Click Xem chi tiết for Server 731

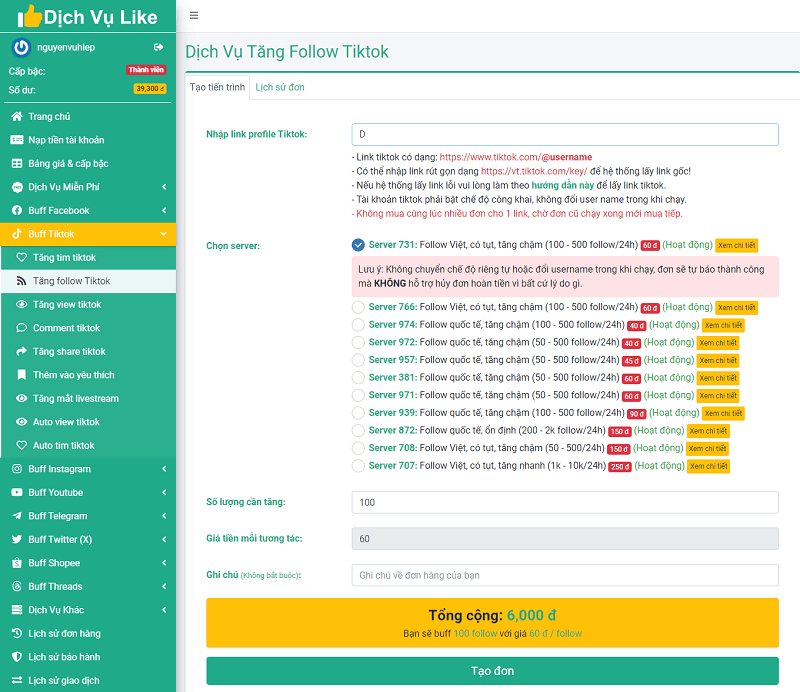click(737, 245)
